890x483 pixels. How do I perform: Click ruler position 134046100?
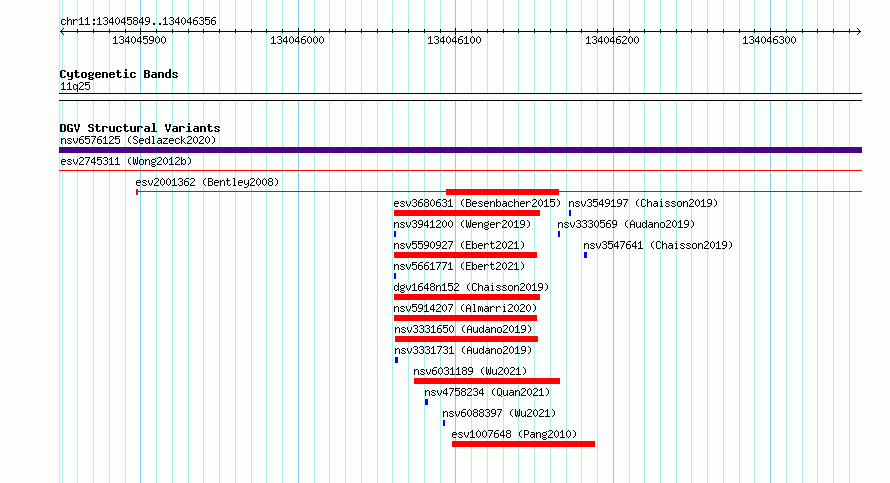coord(454,40)
